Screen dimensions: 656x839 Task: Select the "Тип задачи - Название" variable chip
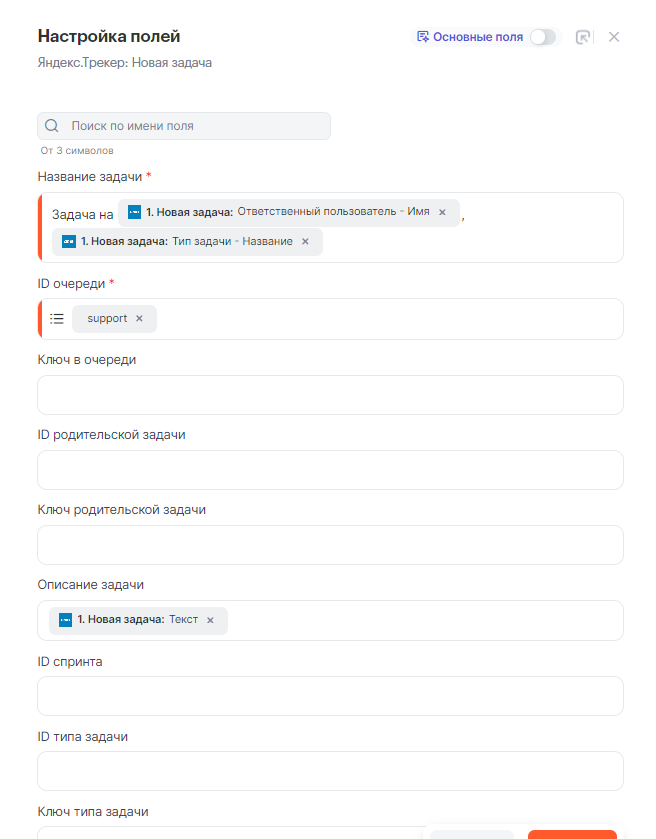pos(185,241)
